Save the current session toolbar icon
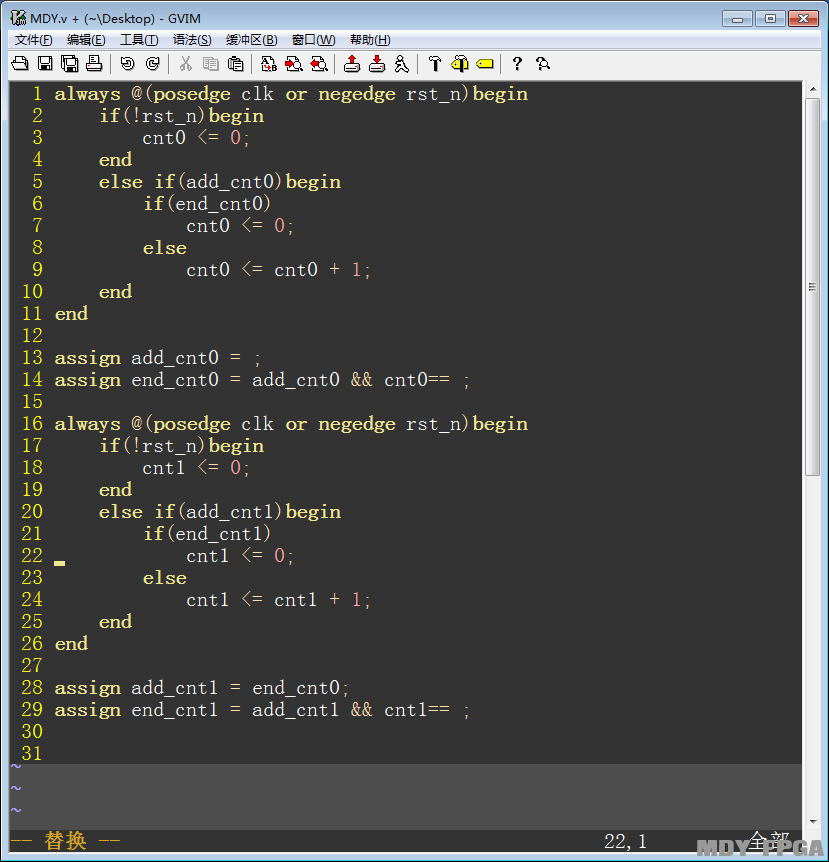 point(377,64)
